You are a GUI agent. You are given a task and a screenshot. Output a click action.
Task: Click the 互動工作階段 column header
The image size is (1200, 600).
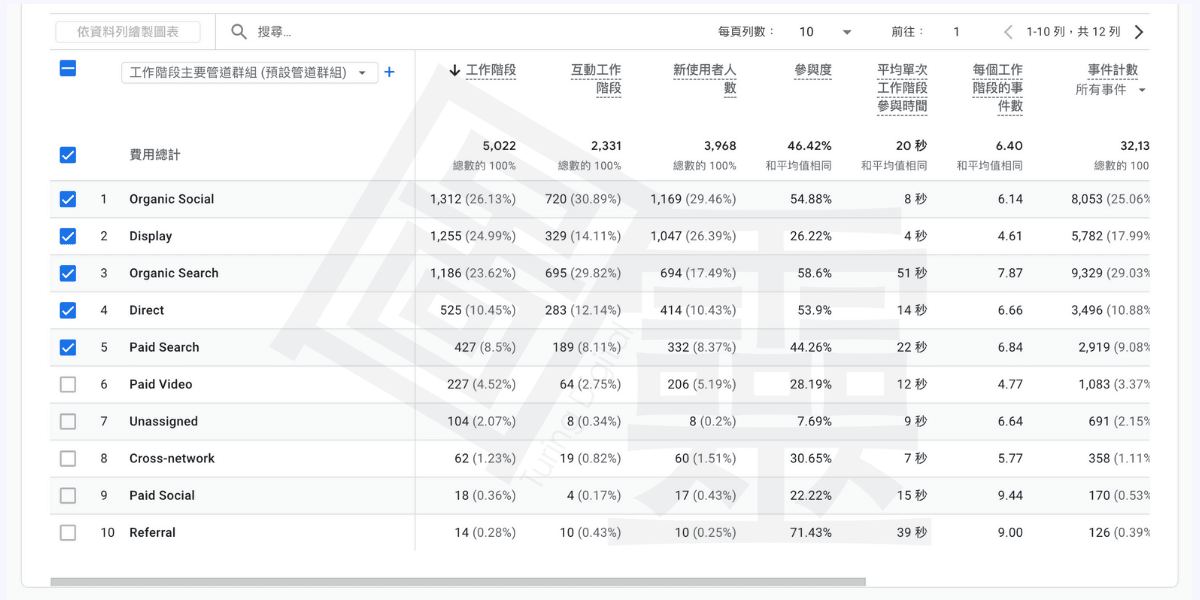[596, 79]
